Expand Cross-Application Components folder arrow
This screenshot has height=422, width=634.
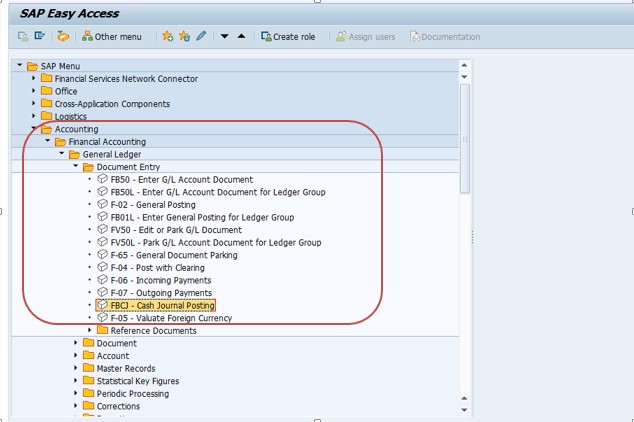34,103
